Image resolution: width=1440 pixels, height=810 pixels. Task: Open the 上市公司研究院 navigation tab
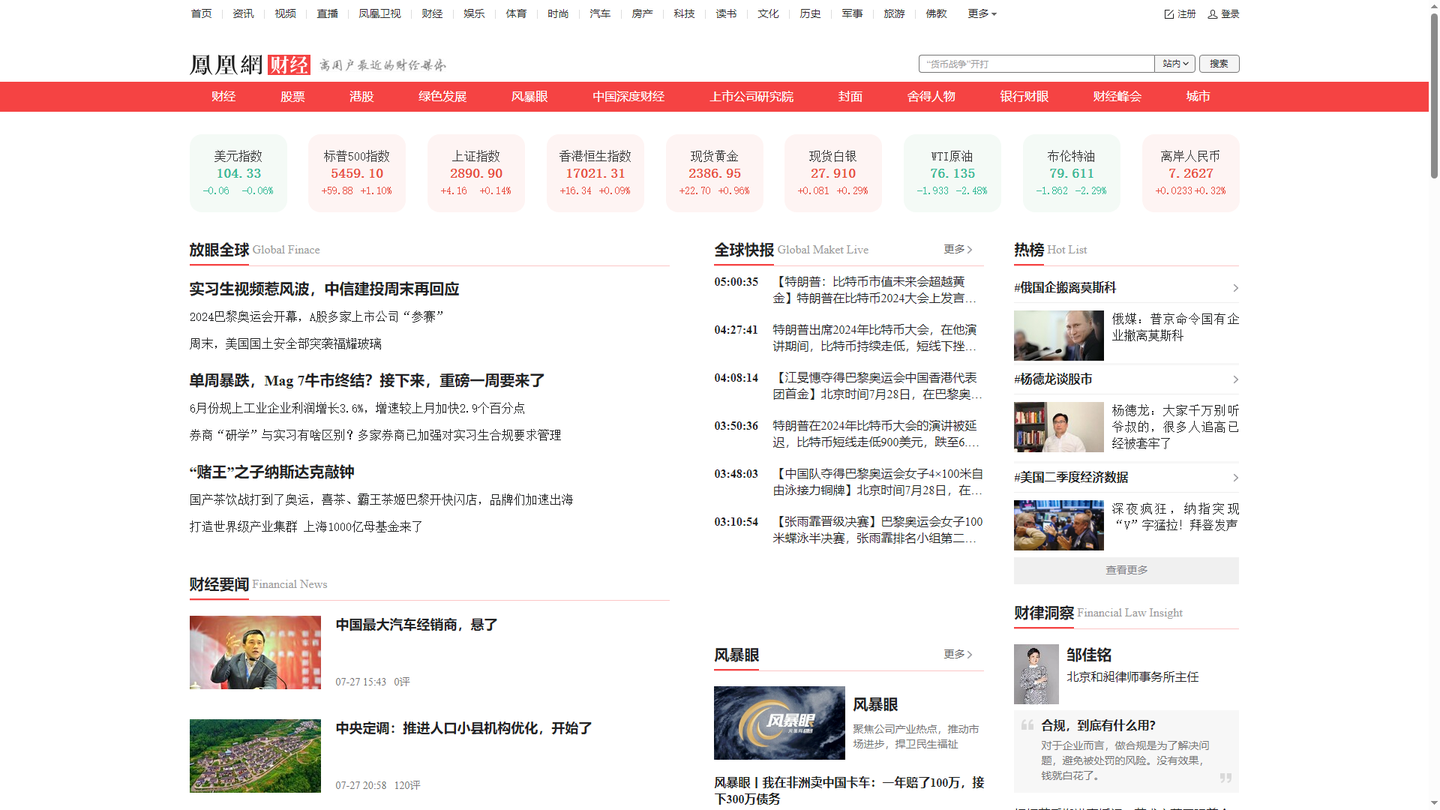click(751, 97)
